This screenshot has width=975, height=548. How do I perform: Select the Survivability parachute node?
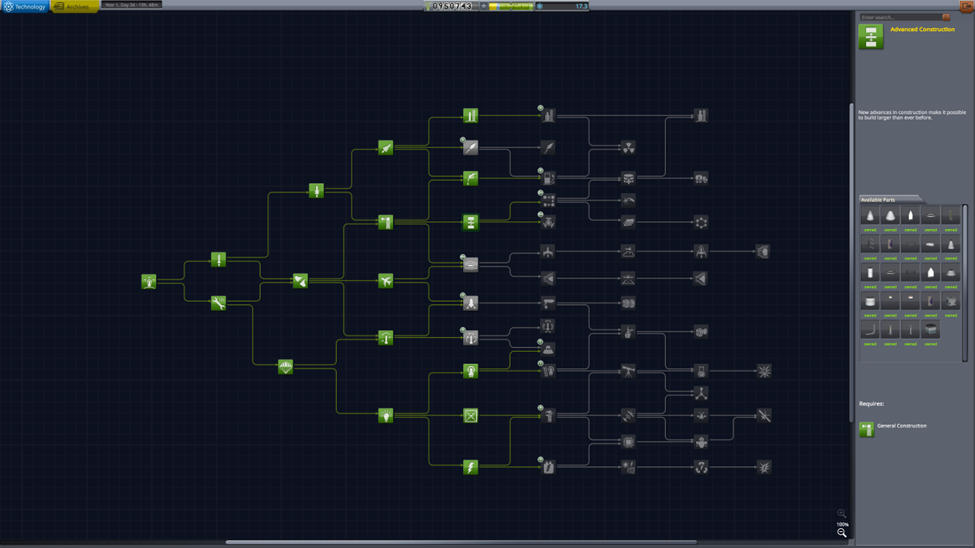click(x=285, y=366)
